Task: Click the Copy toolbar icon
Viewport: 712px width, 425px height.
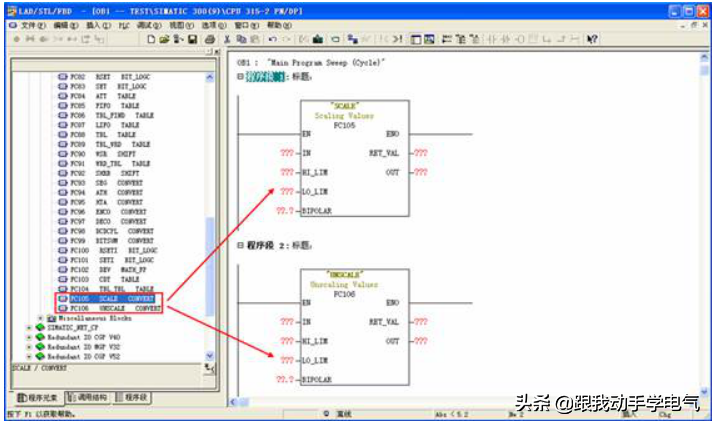Action: pos(242,40)
